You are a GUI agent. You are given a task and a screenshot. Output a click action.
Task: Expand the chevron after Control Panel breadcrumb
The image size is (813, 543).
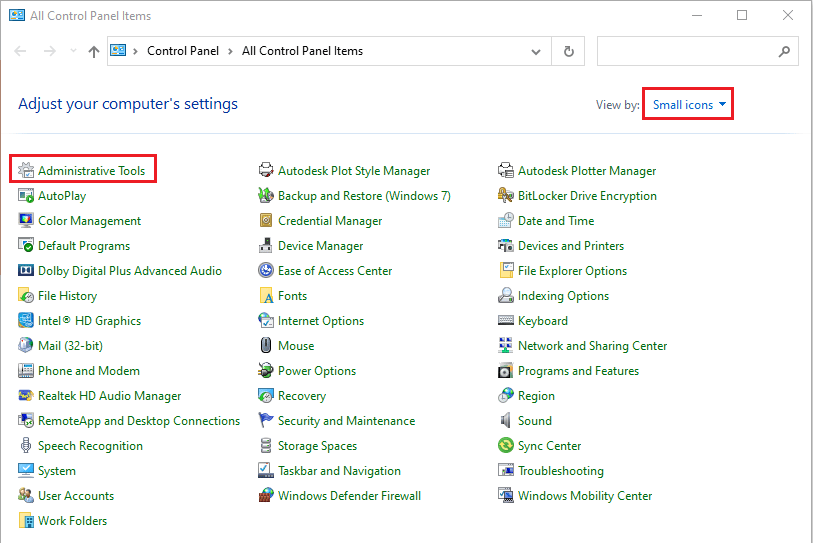pyautogui.click(x=230, y=51)
